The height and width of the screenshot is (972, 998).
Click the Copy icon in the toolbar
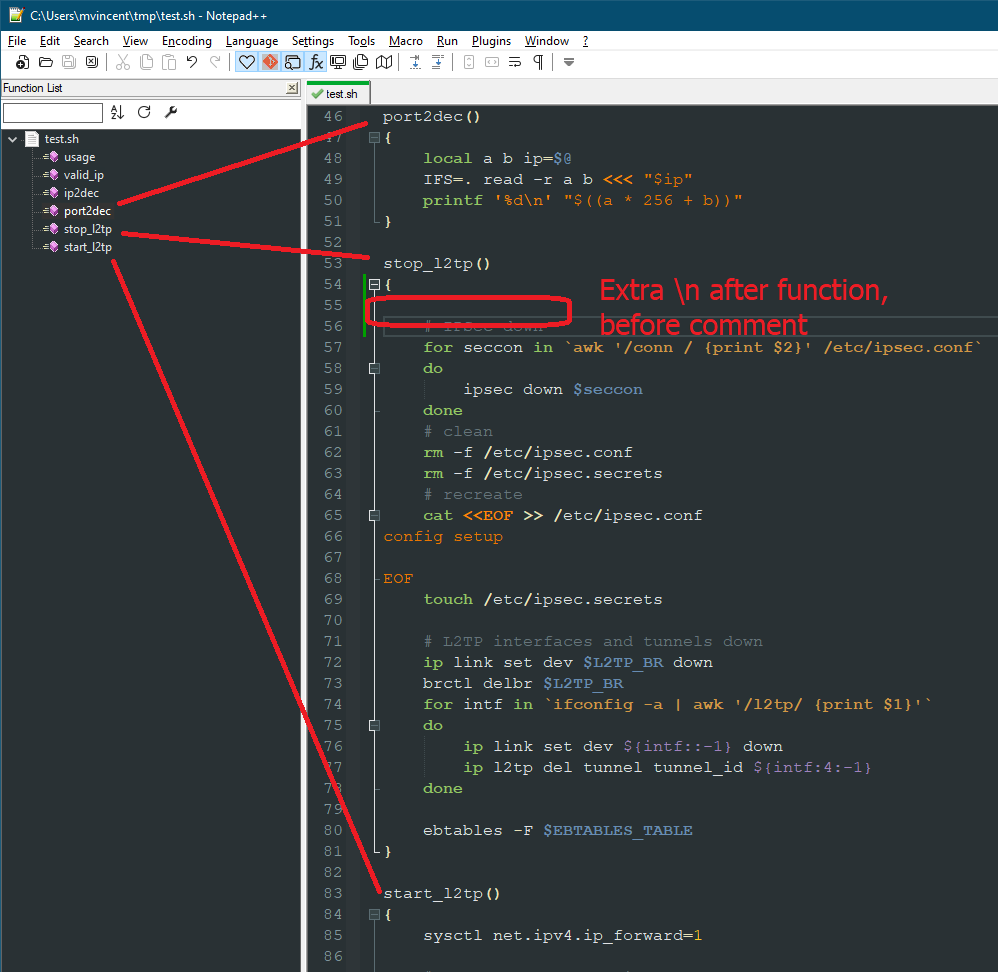(146, 62)
